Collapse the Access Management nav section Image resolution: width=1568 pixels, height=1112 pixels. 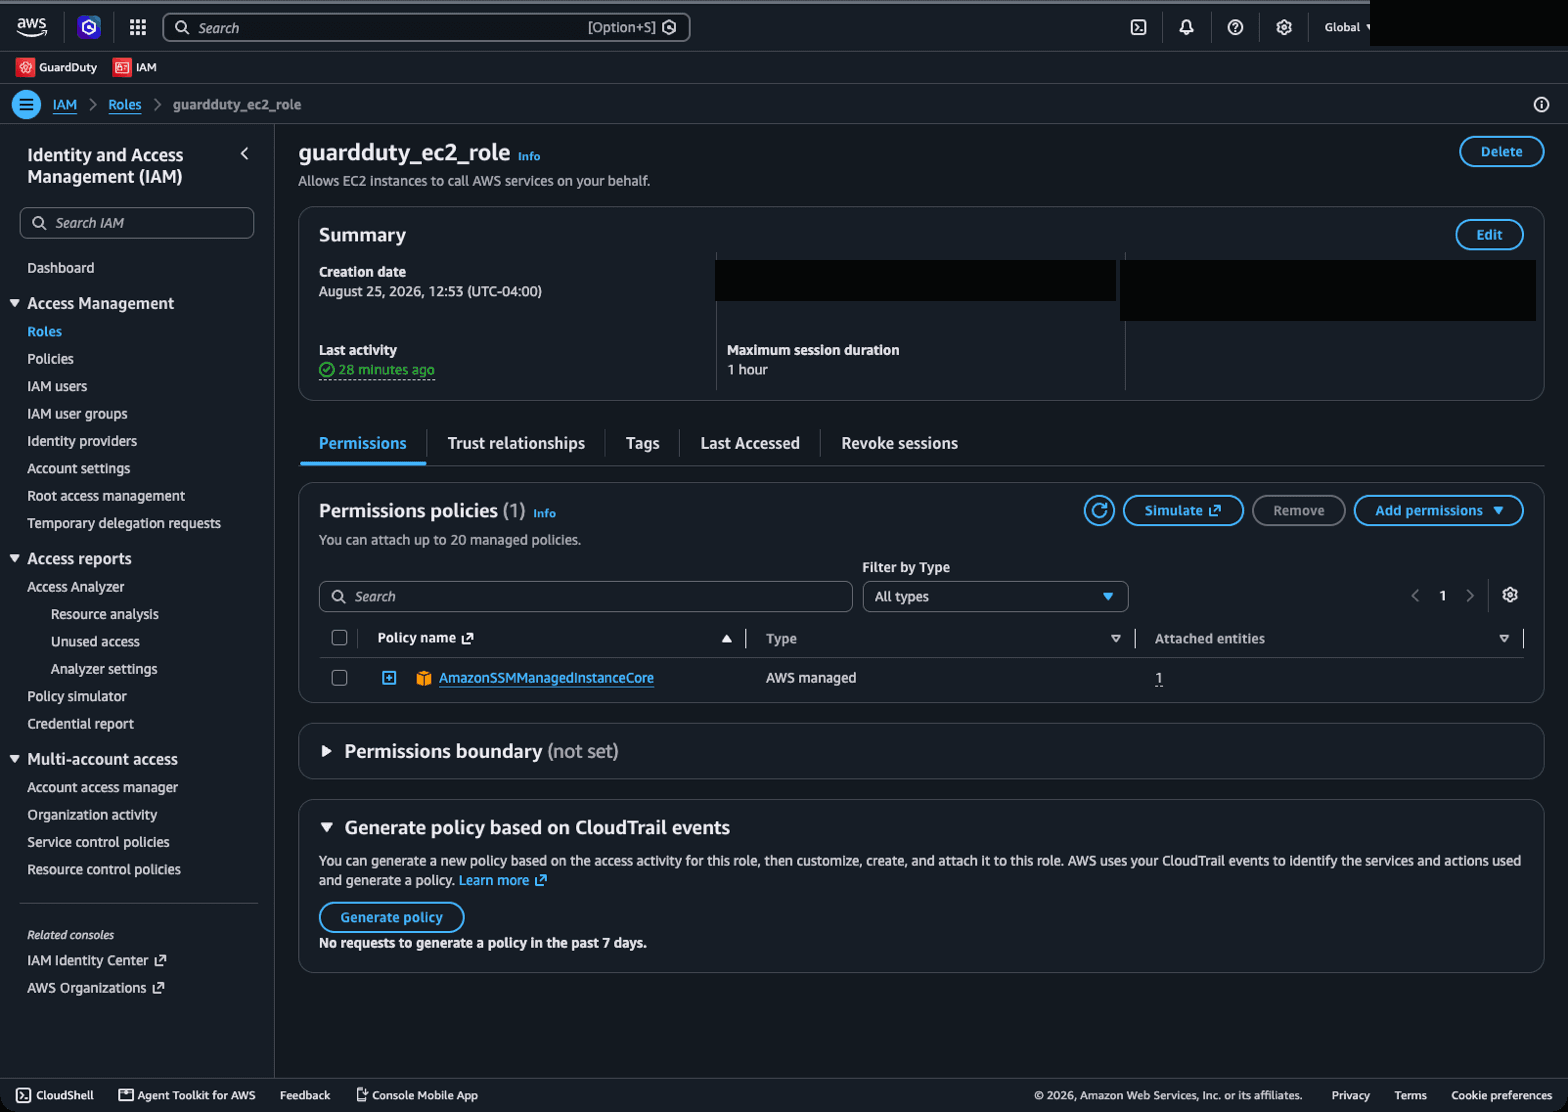(x=15, y=303)
